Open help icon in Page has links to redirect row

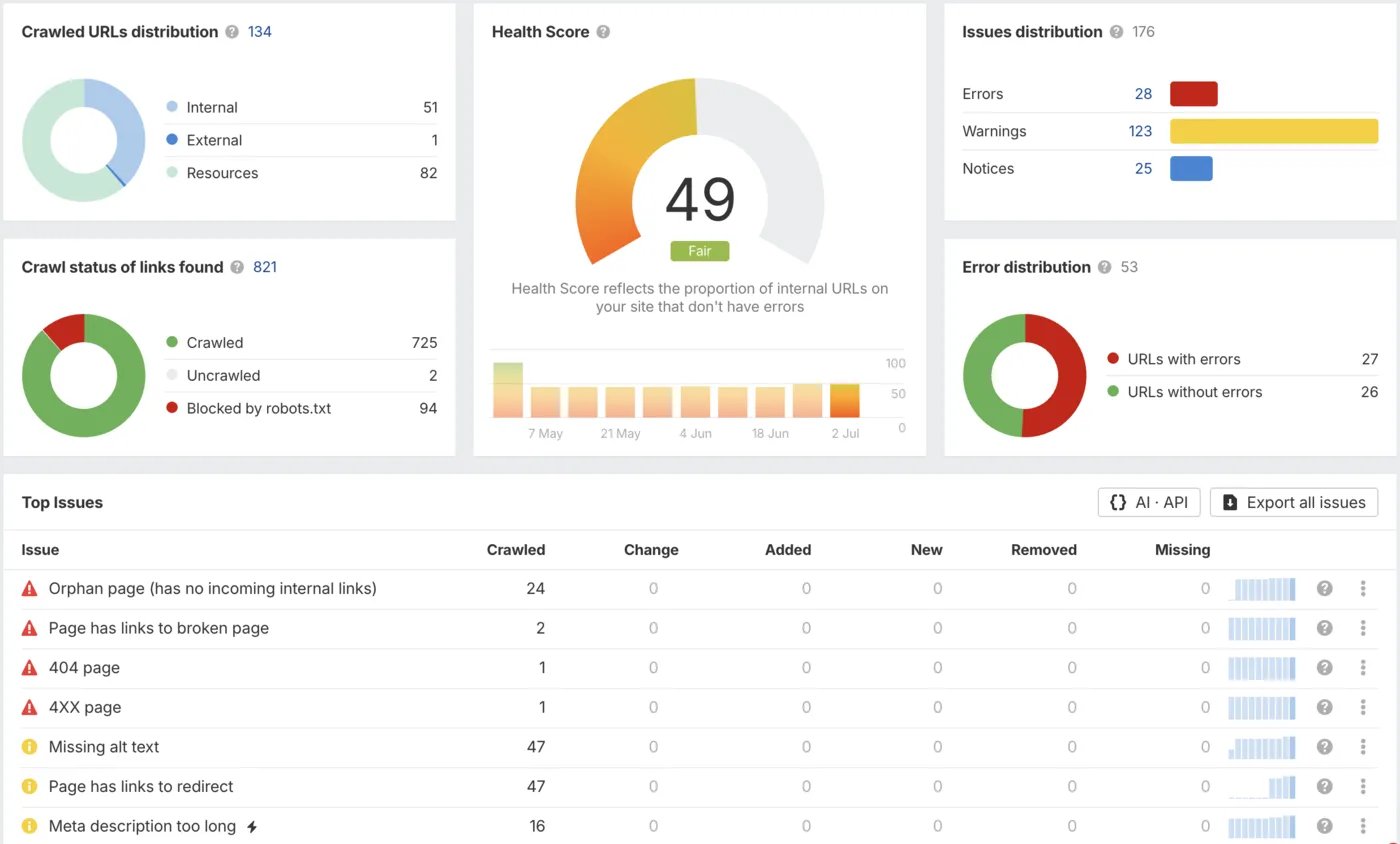pos(1325,786)
